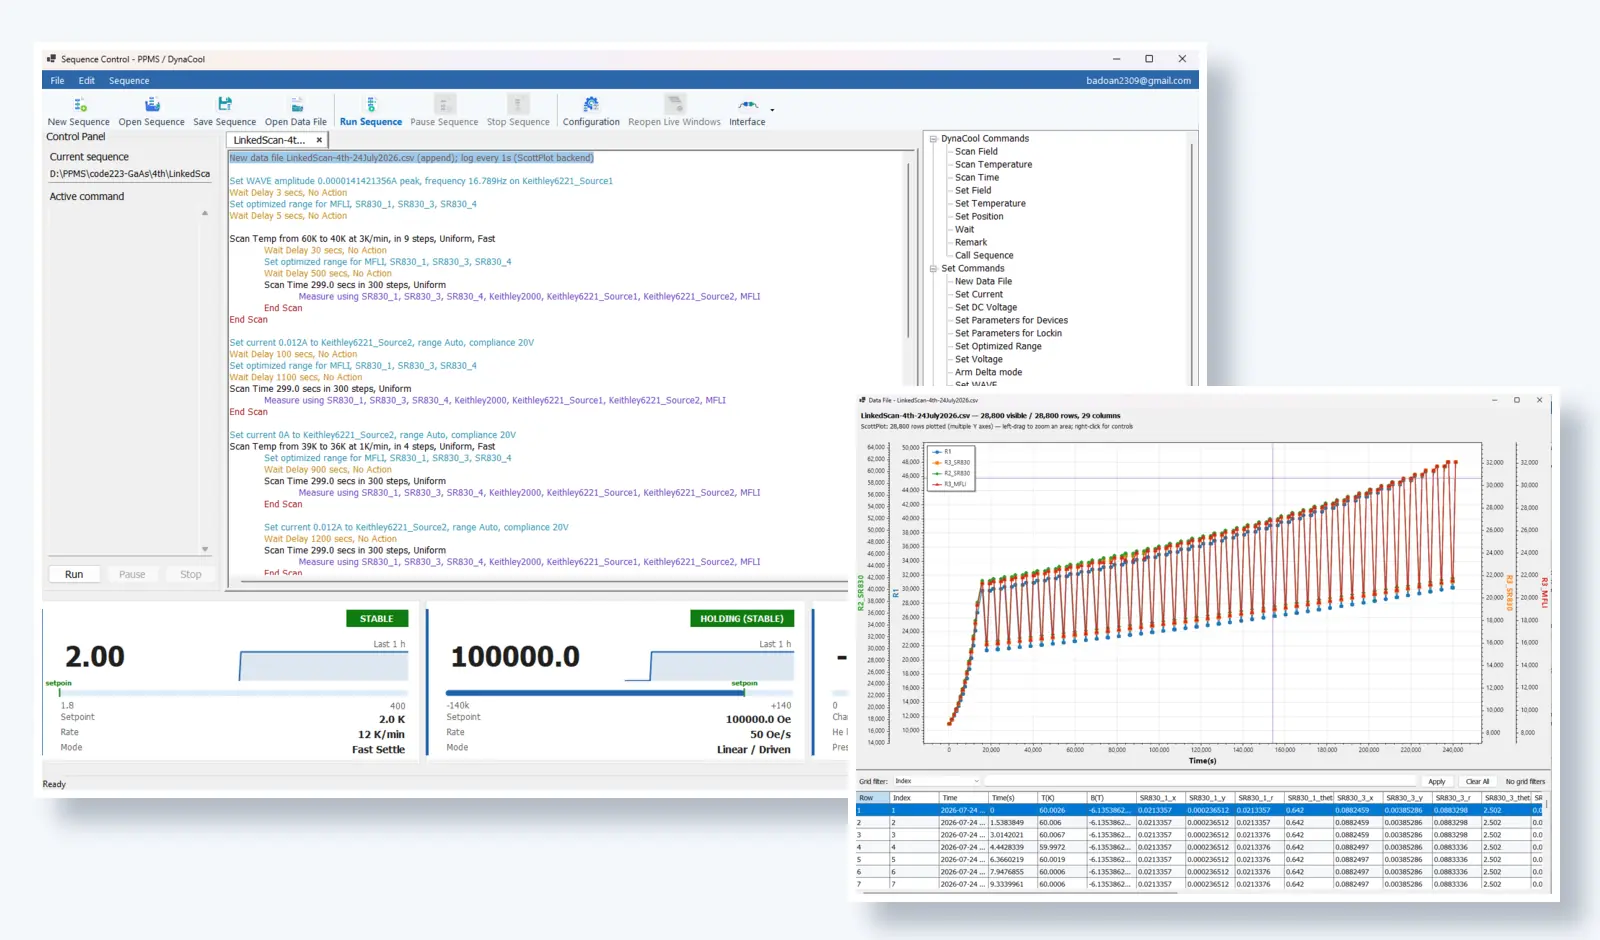Click the Stop Sequence toolbar icon
The height and width of the screenshot is (940, 1600).
tap(518, 105)
